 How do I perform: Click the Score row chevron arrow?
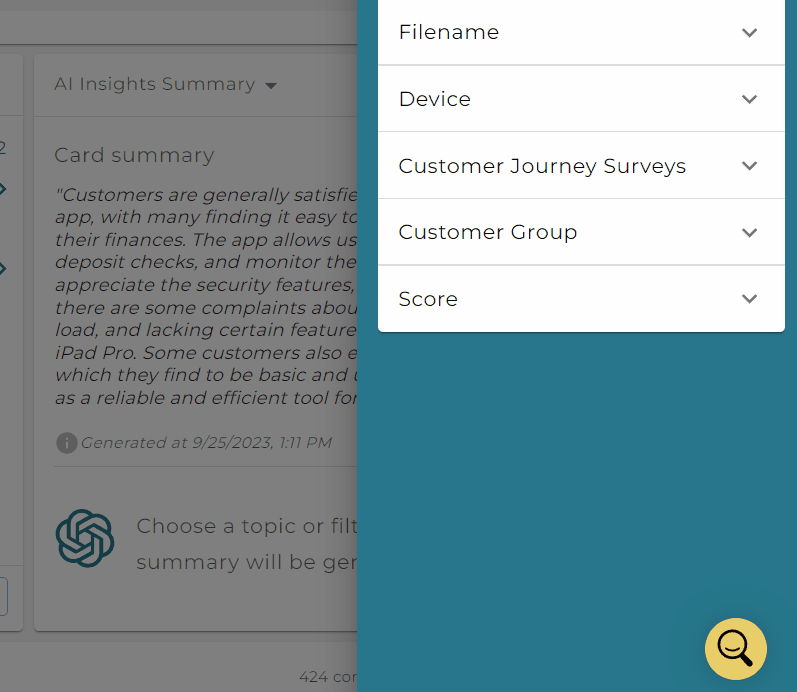tap(749, 298)
